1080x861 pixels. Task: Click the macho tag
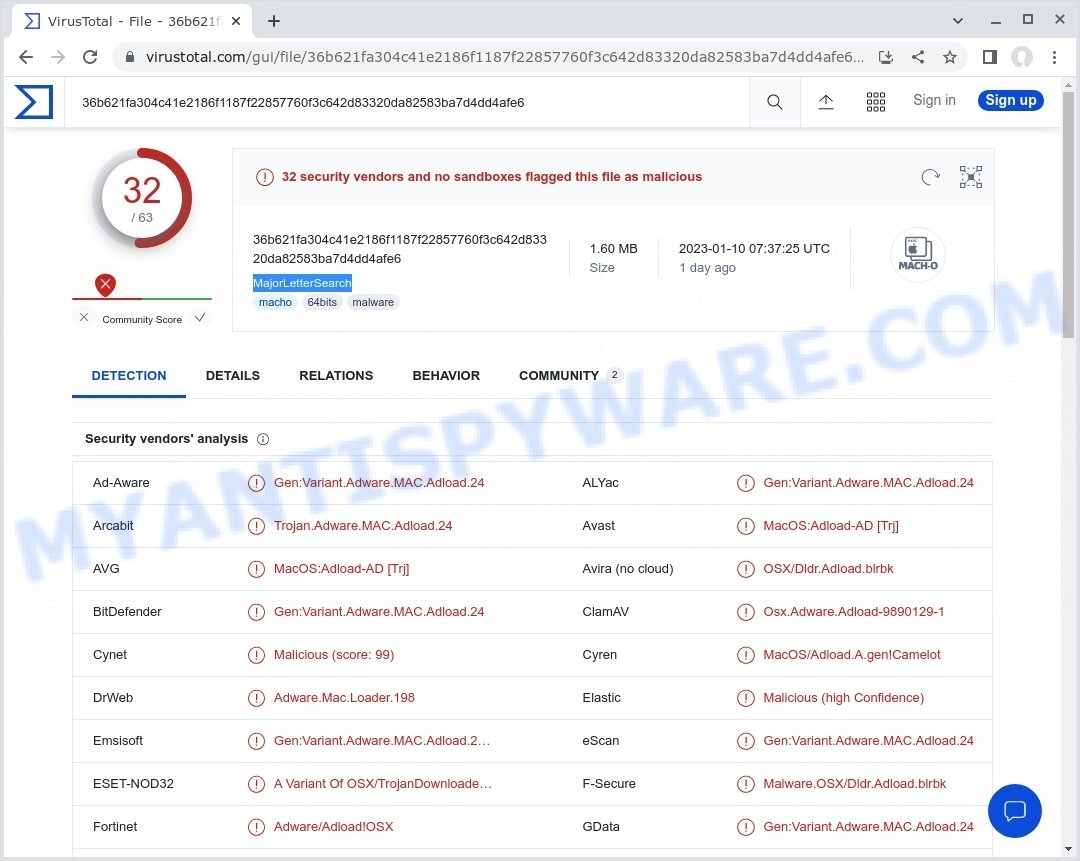(275, 302)
